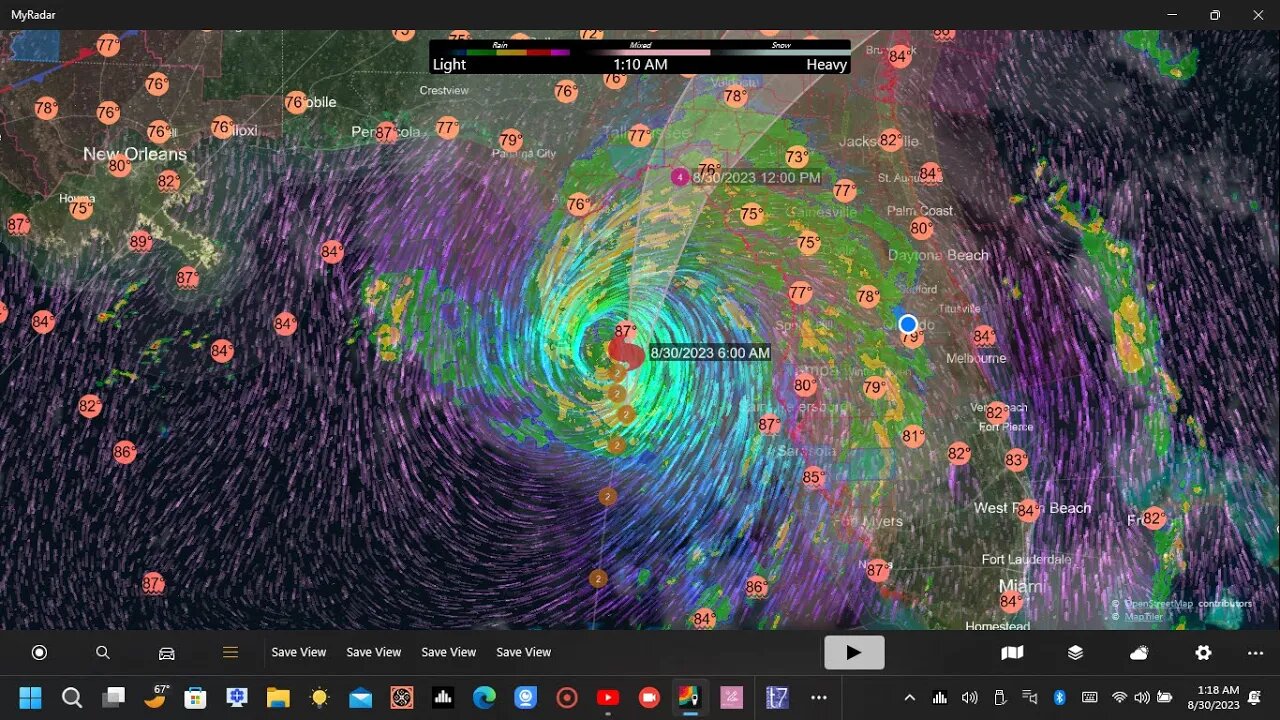The image size is (1280, 720).
Task: Open the cloud-sun forecast icon
Action: [1139, 652]
